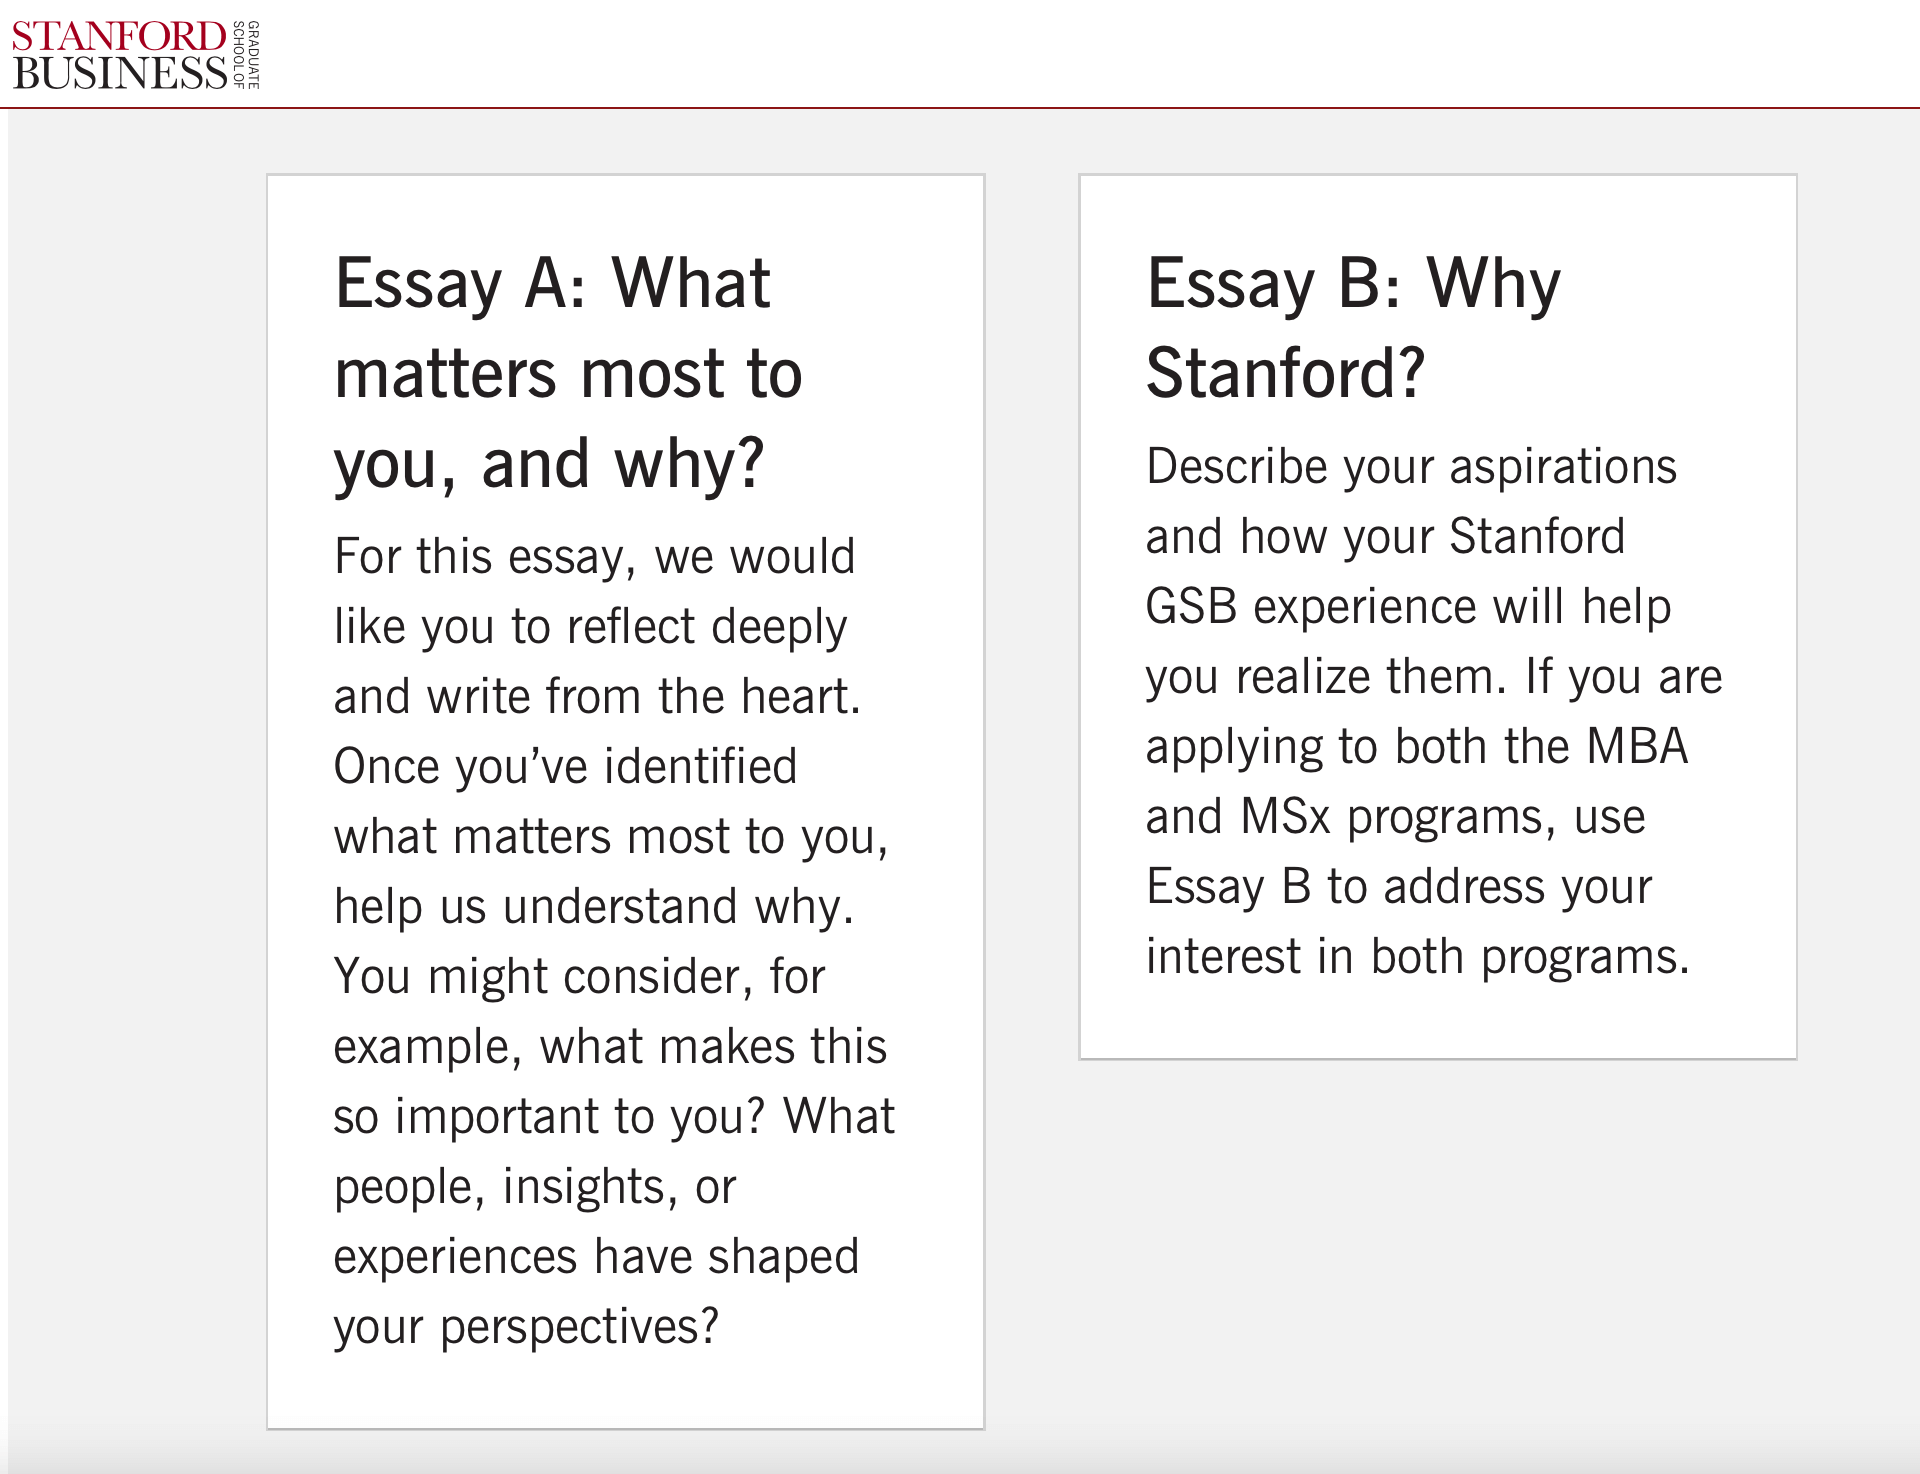Click 'Describe your aspirations' line
The width and height of the screenshot is (1920, 1474).
coord(1411,467)
